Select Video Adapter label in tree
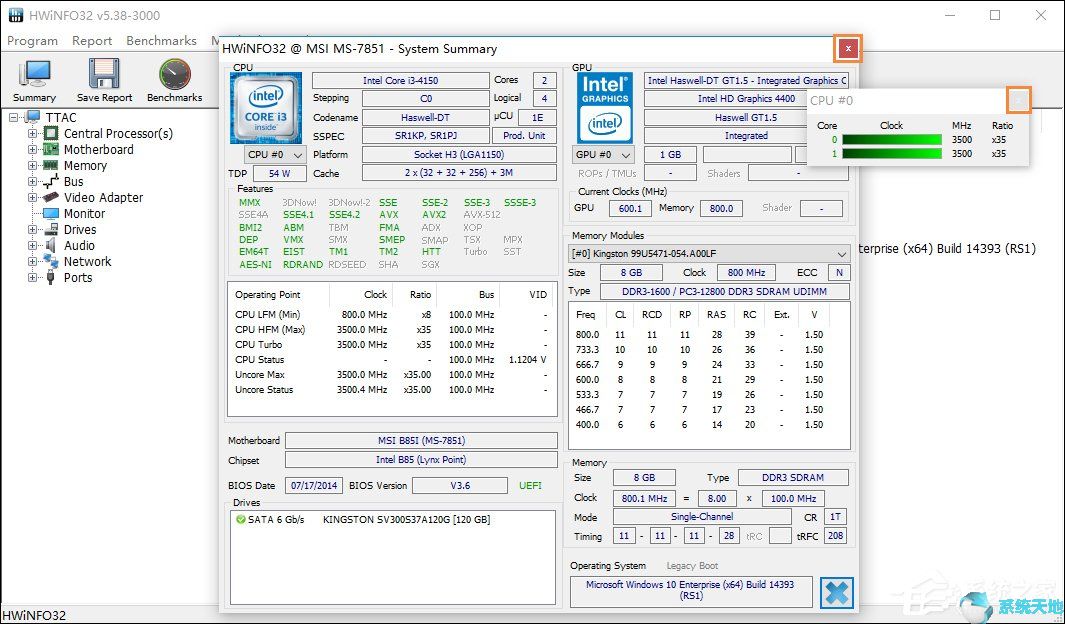Screen dimensions: 1065x624 coord(103,198)
